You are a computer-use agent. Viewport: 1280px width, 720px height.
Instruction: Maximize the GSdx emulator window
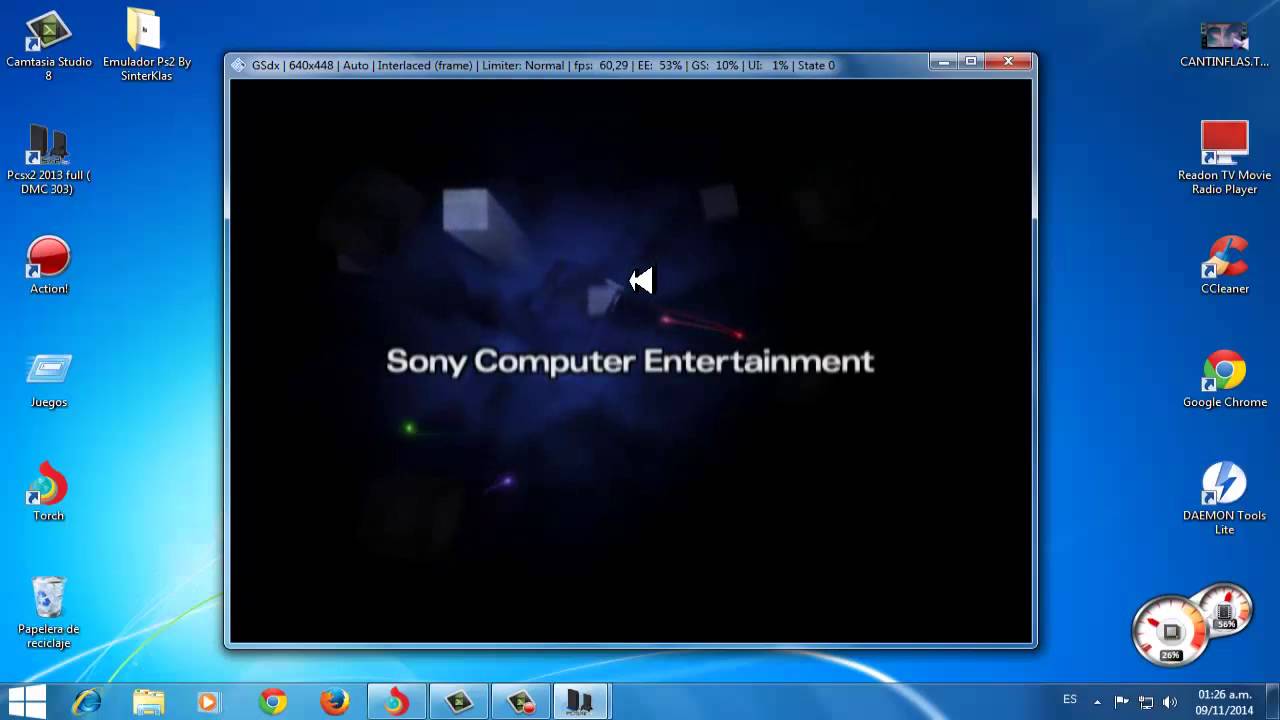pyautogui.click(x=971, y=62)
